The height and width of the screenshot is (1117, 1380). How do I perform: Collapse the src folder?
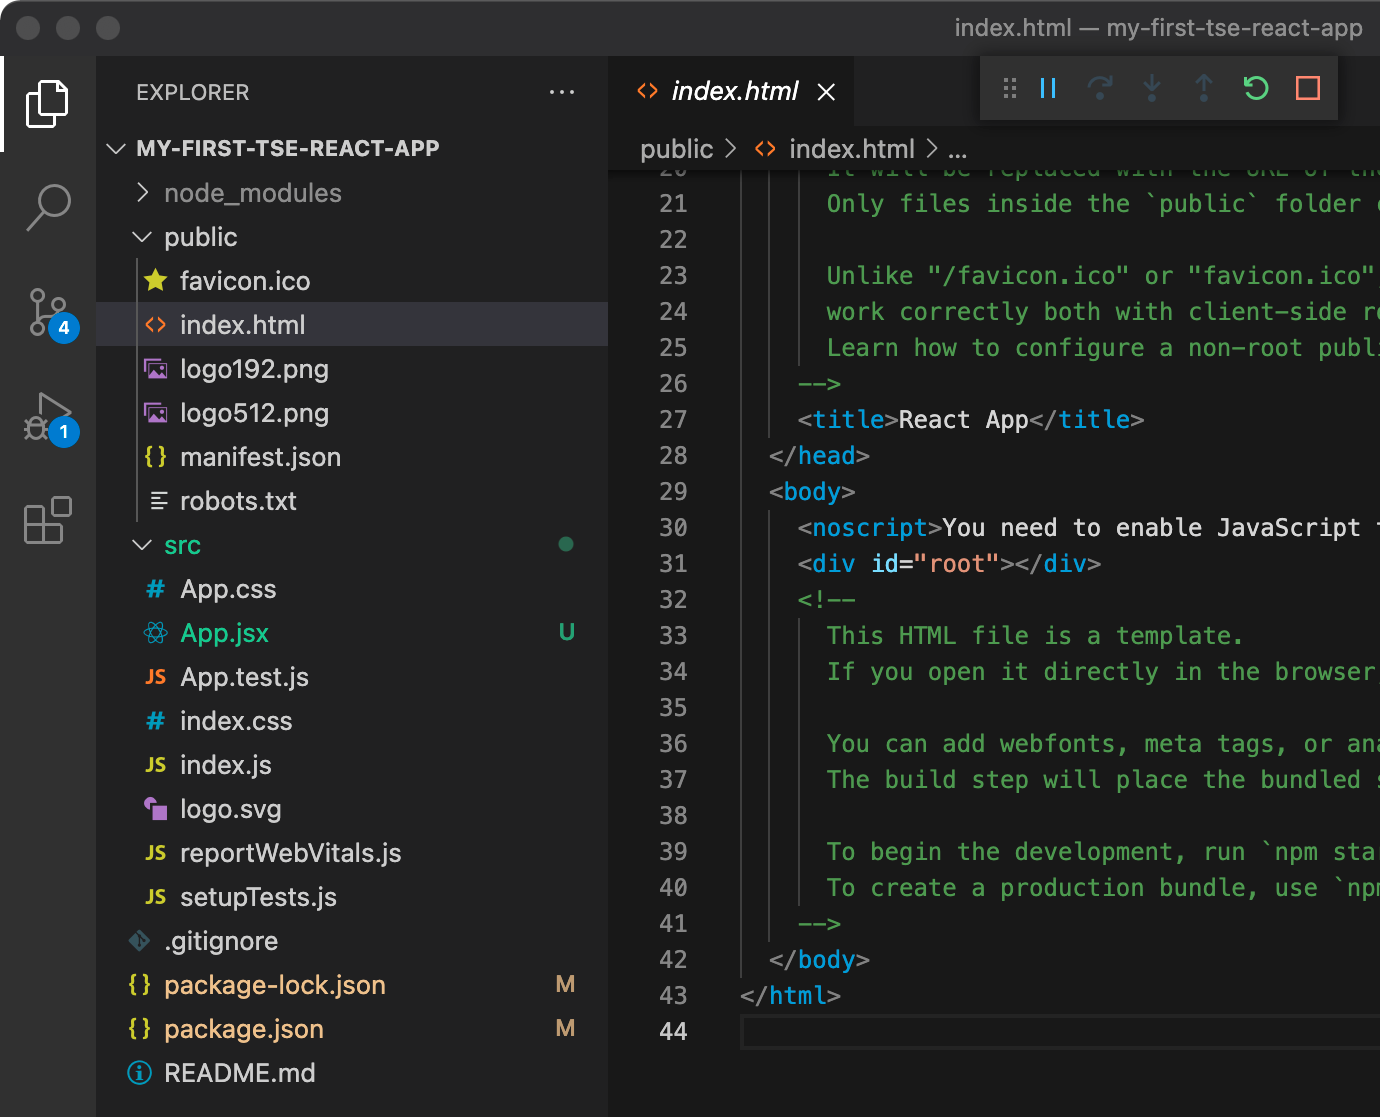coord(182,545)
